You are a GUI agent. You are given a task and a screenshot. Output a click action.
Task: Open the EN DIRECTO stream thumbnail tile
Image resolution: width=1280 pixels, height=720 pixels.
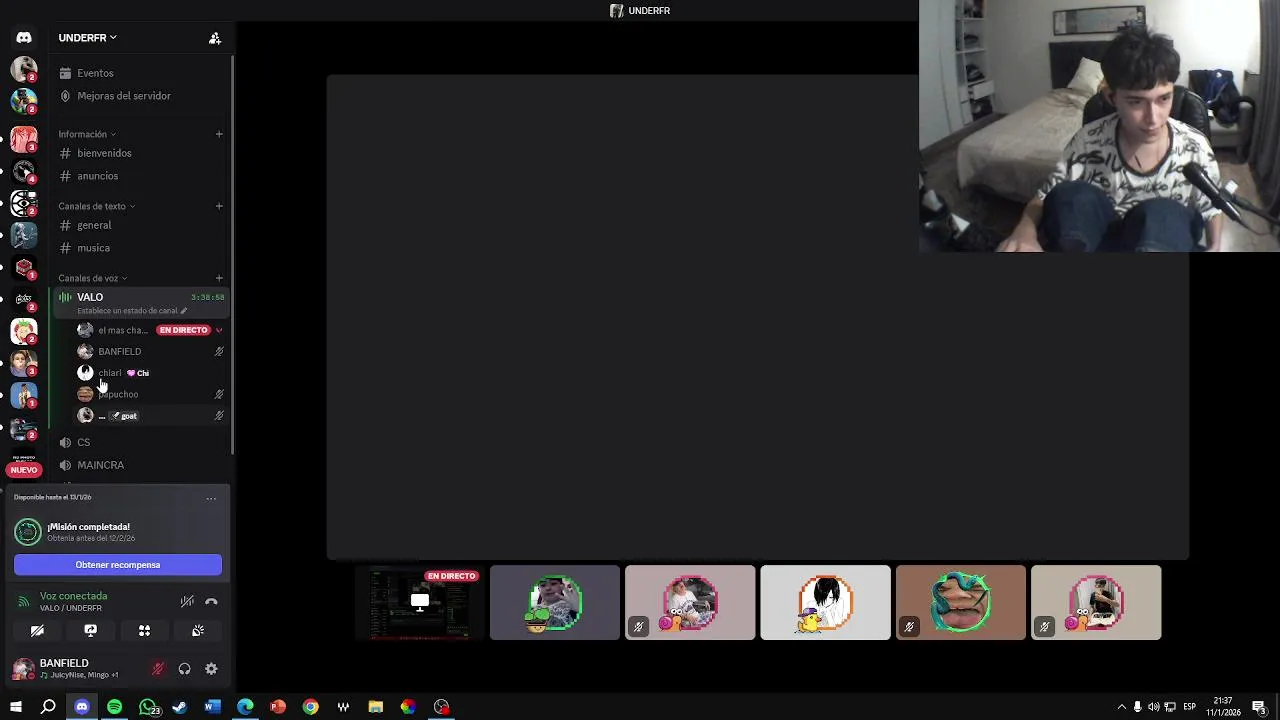tap(420, 602)
